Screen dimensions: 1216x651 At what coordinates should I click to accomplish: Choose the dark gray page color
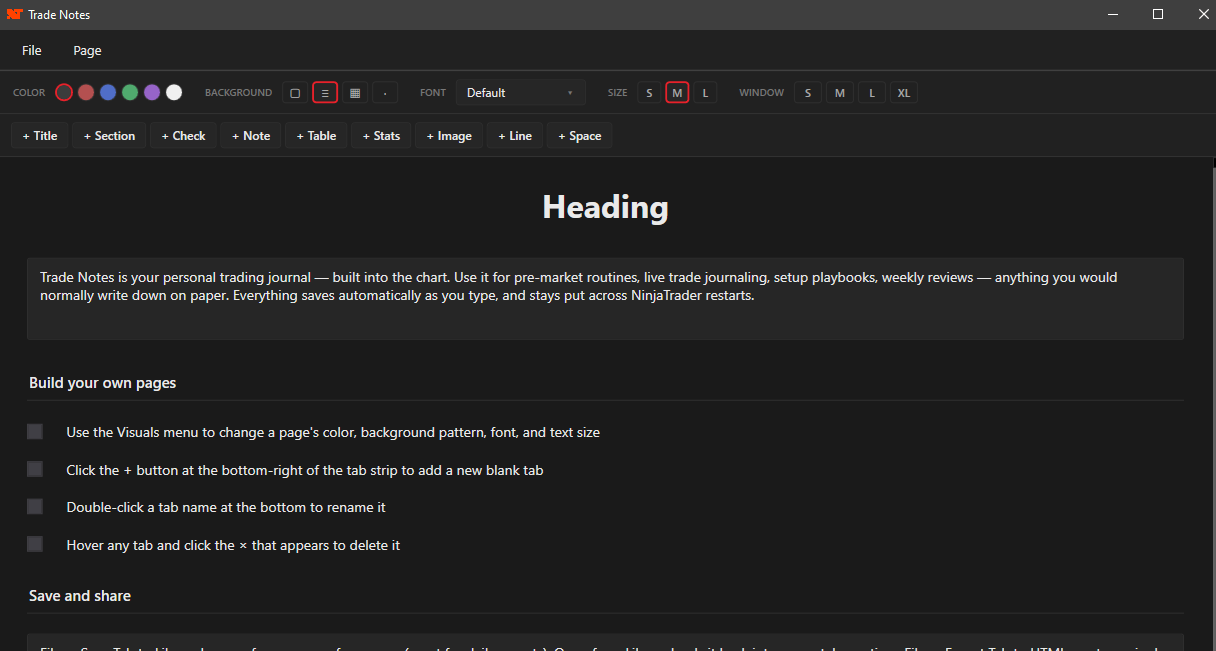tap(64, 93)
